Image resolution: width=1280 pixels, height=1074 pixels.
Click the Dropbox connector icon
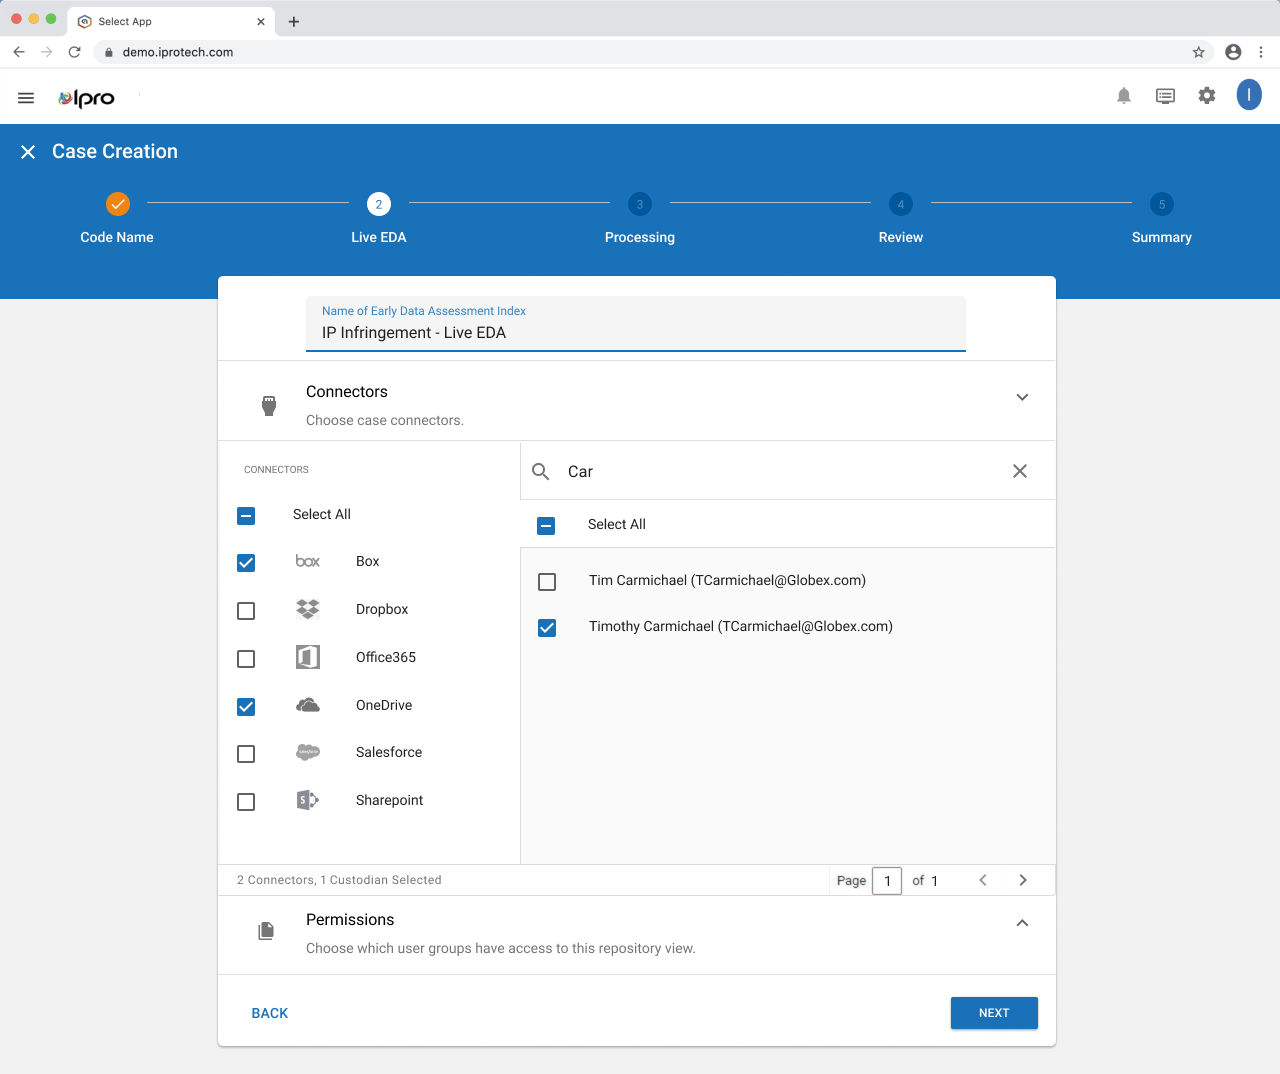click(x=307, y=609)
